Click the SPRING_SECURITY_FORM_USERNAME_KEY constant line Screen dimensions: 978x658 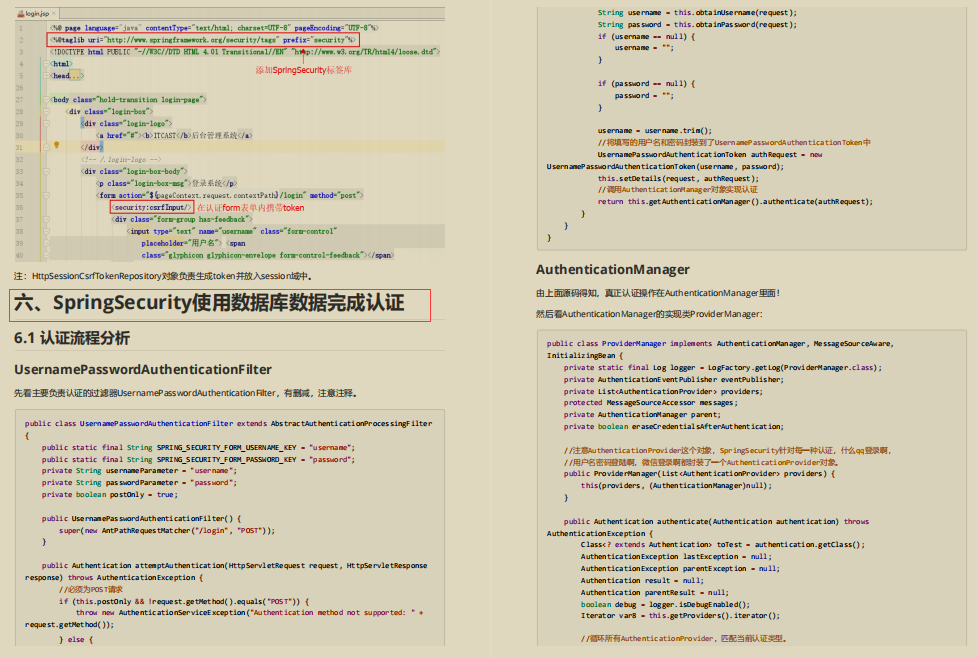[198, 447]
